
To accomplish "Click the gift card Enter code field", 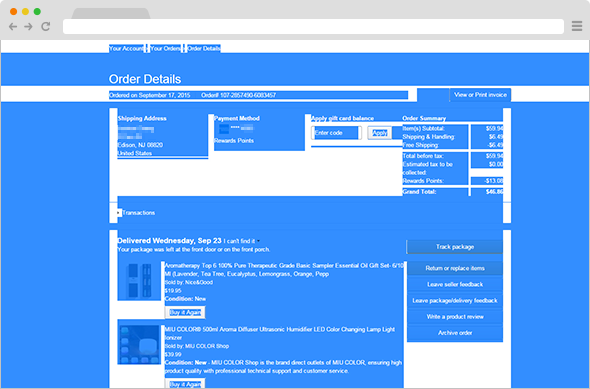I will point(336,133).
